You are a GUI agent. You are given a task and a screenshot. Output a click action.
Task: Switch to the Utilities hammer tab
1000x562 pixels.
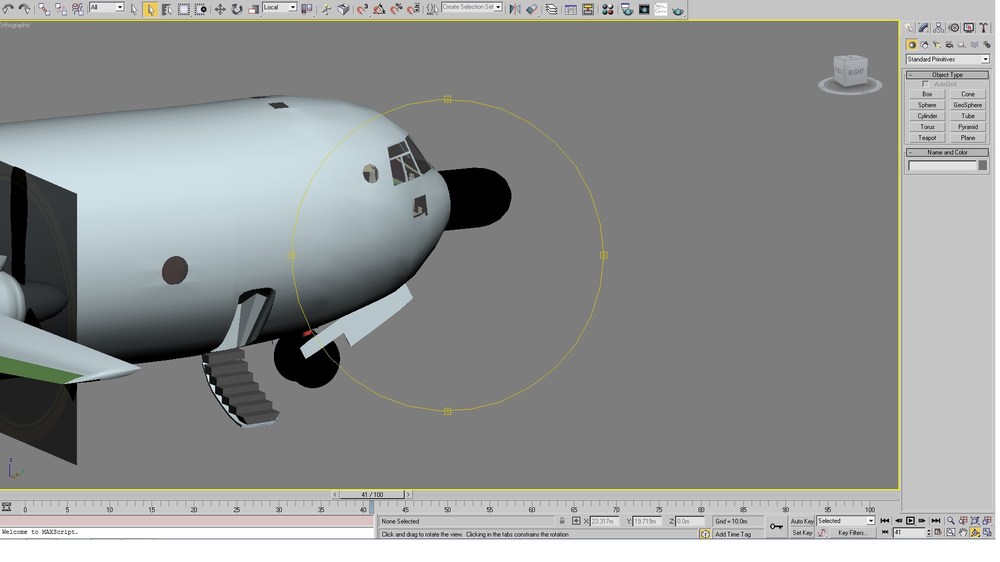[984, 27]
